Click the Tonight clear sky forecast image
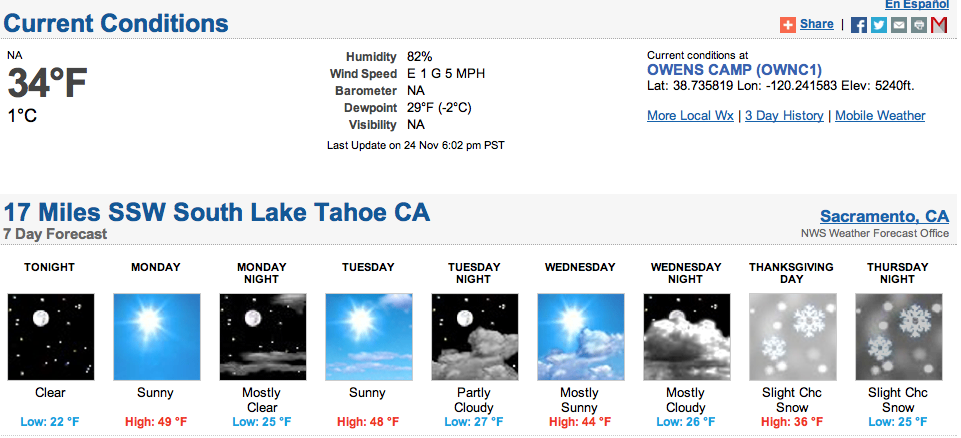961x438 pixels. pos(51,337)
